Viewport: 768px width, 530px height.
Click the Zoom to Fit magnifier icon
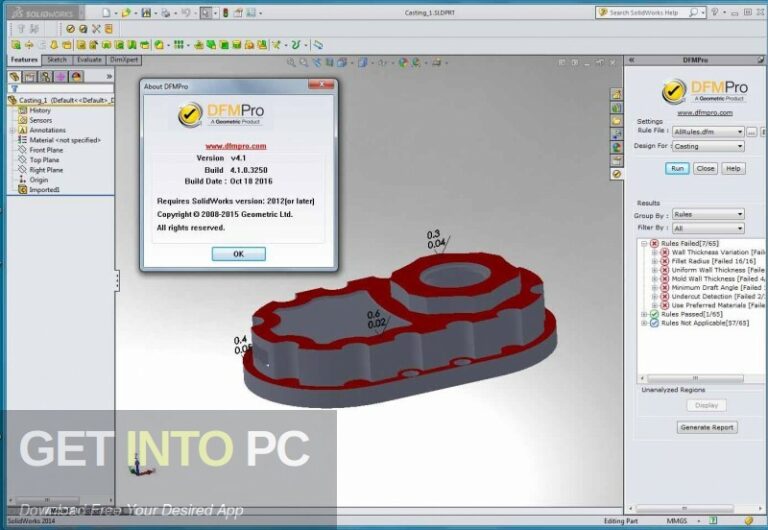coord(291,62)
